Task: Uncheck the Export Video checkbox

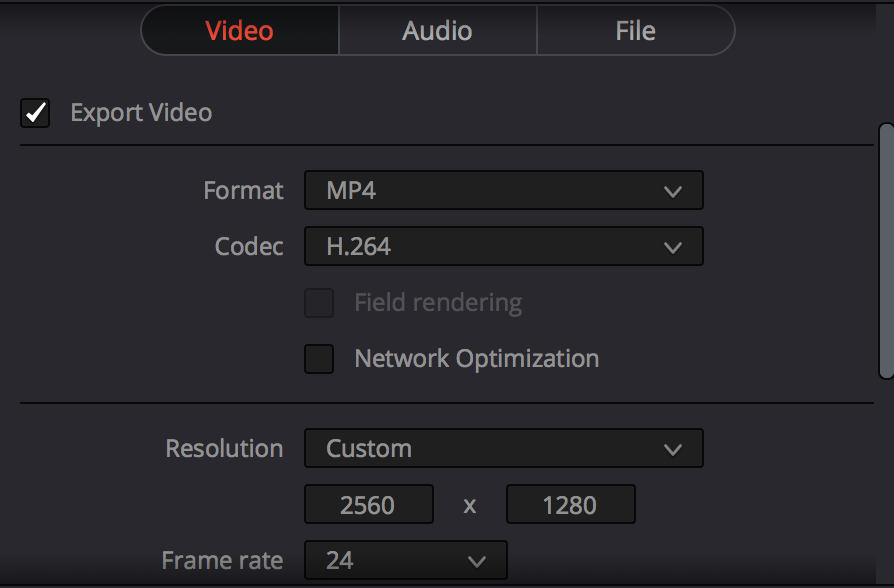Action: point(35,112)
